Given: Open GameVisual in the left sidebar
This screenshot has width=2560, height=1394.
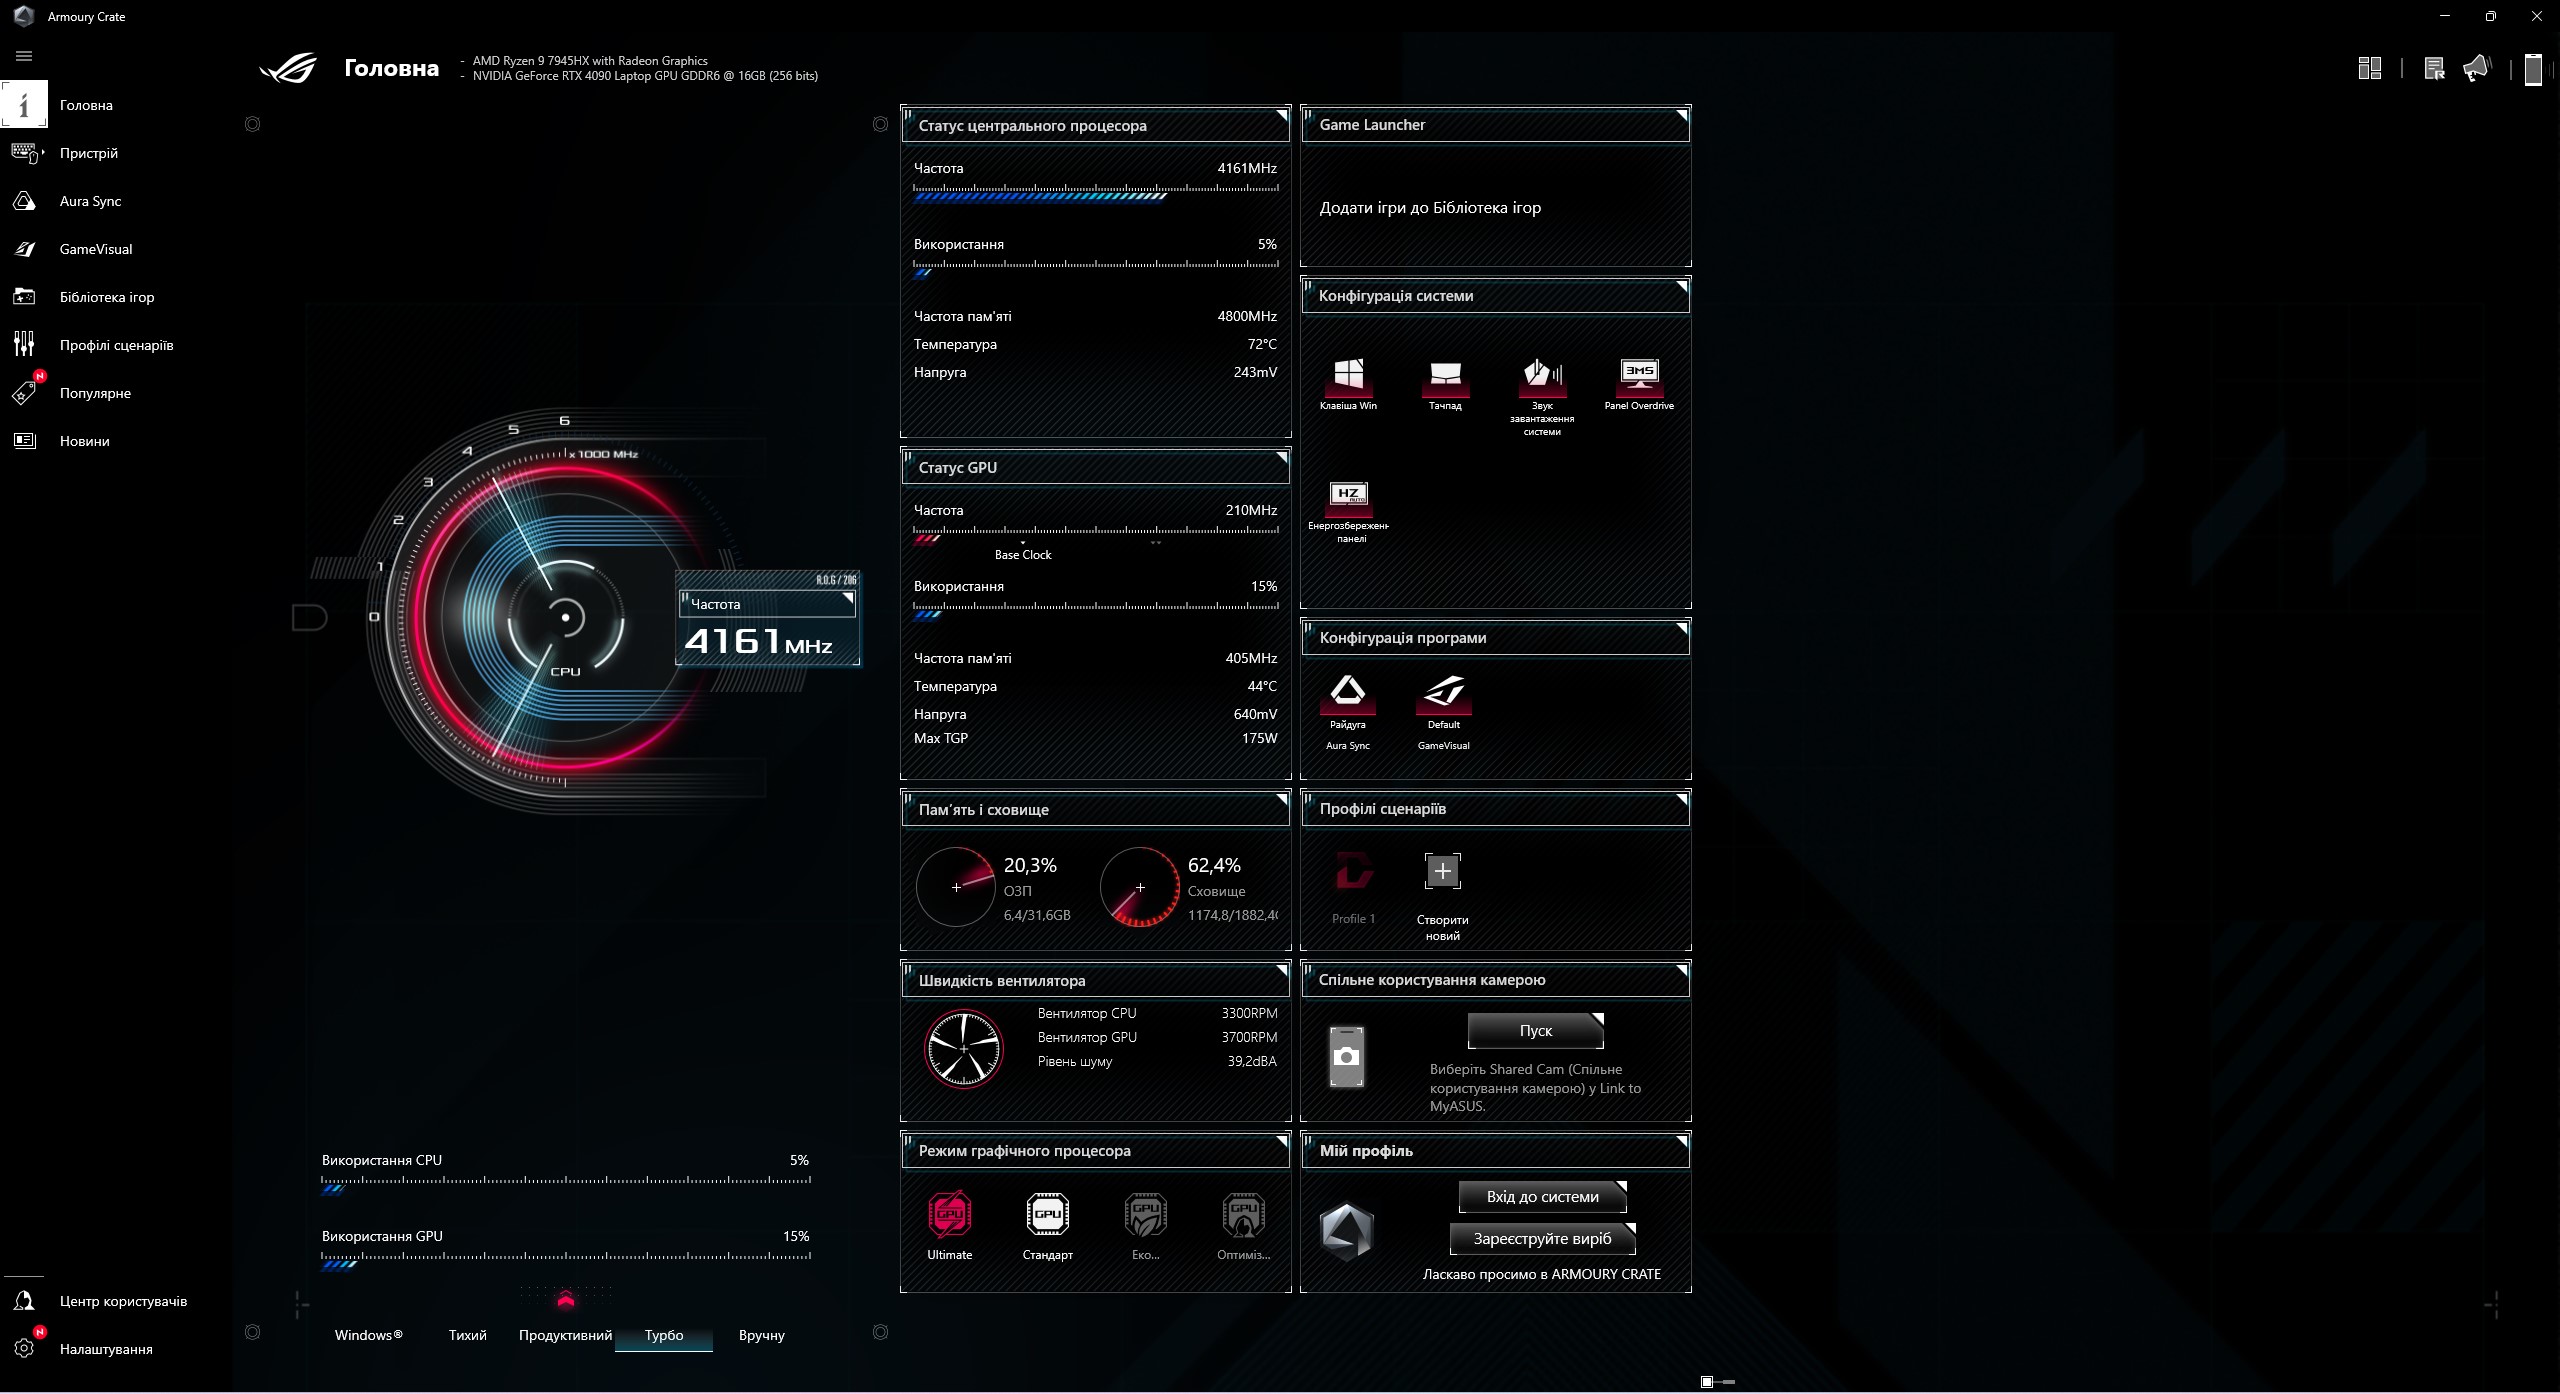Looking at the screenshot, I should pyautogui.click(x=95, y=249).
